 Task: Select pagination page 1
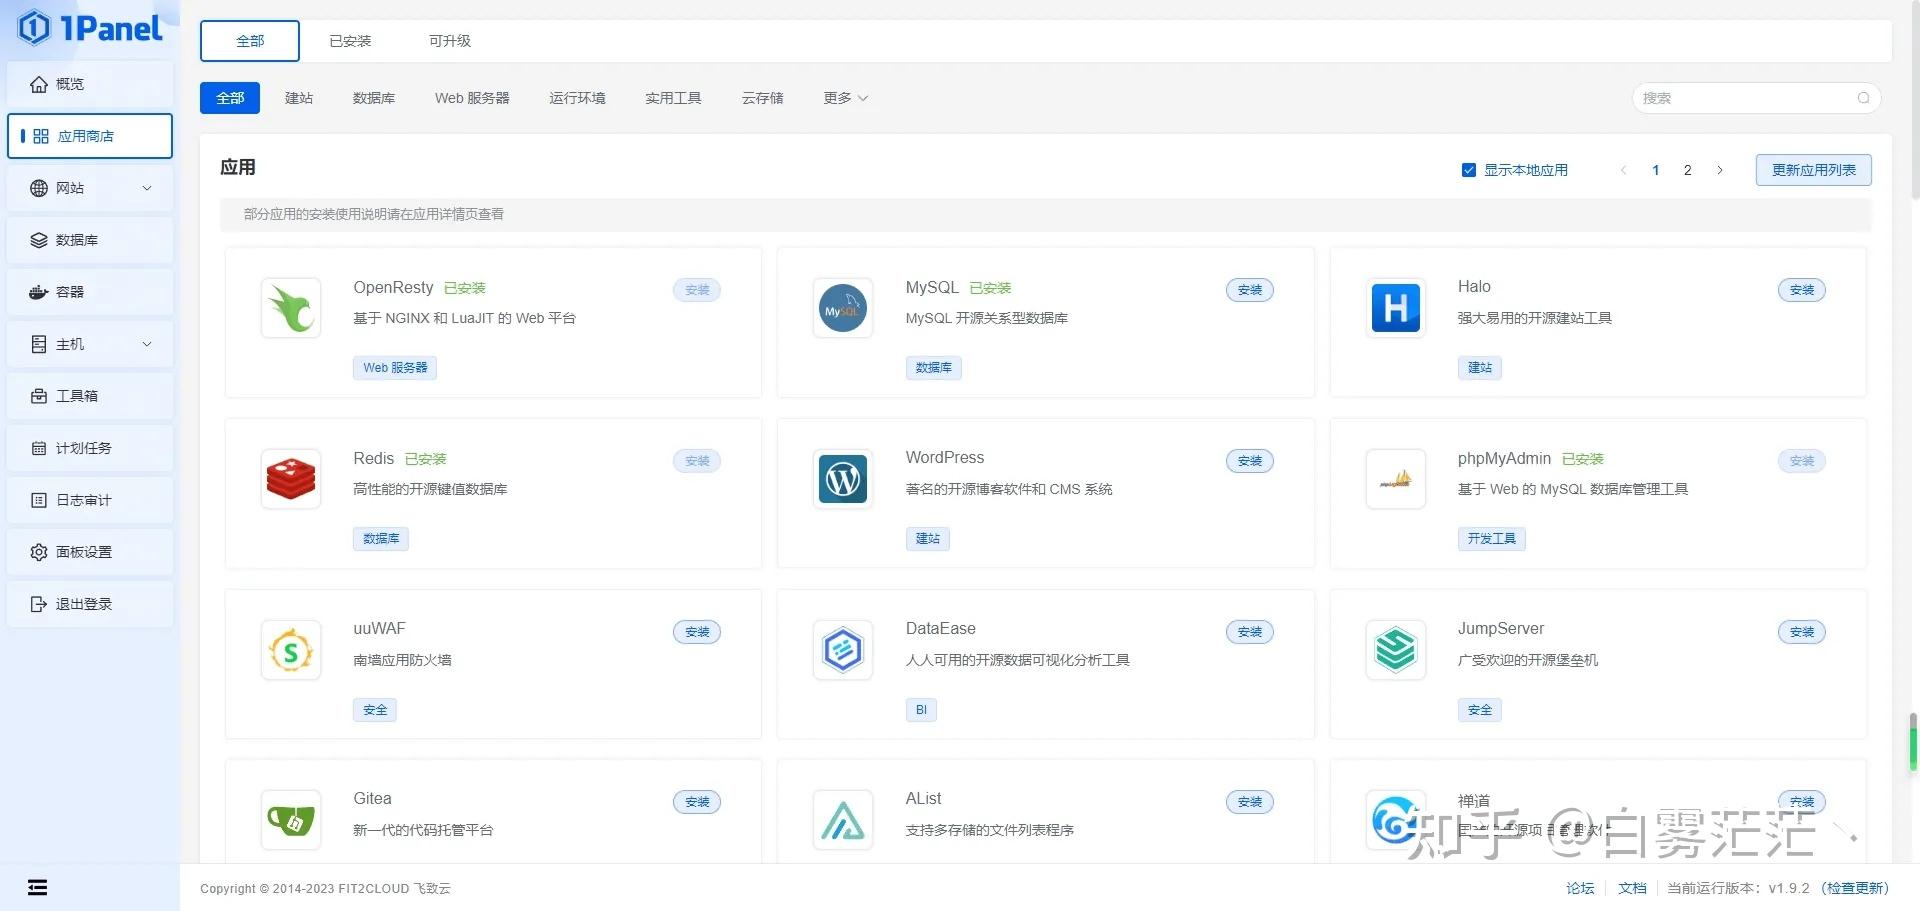[x=1656, y=170]
